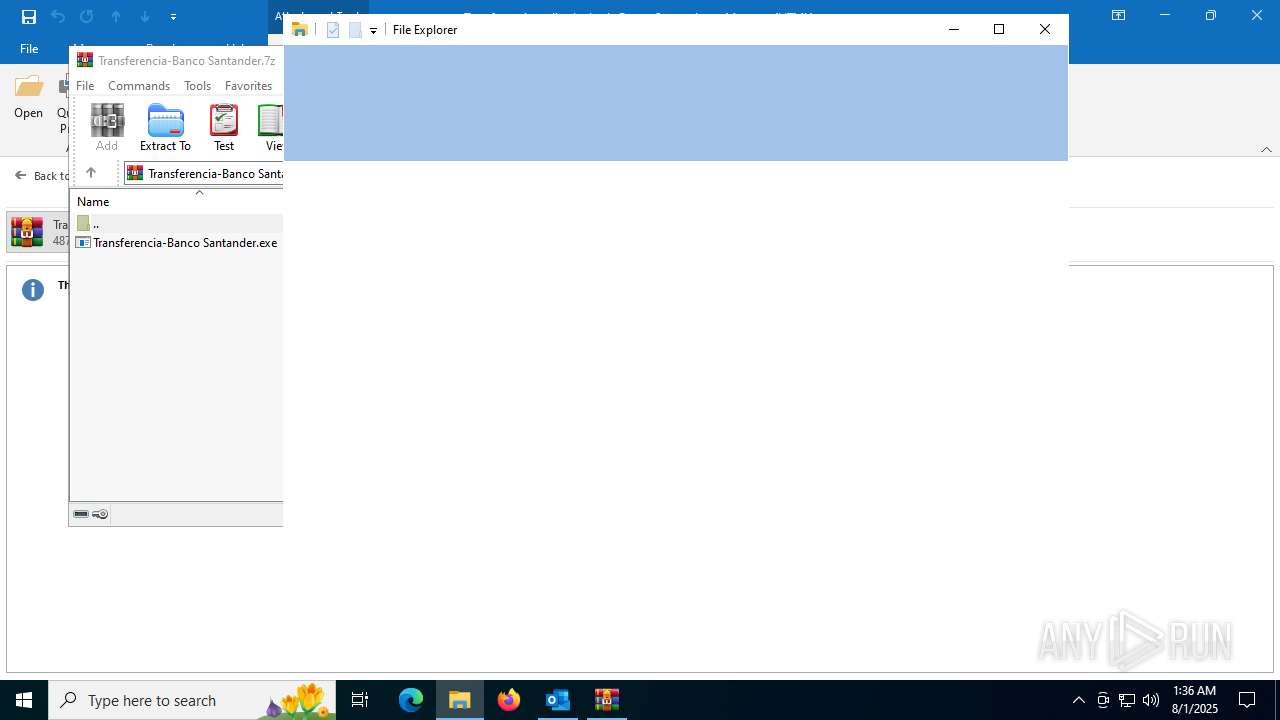Click the View book icon in WinRAR
Image resolution: width=1280 pixels, height=720 pixels.
271,127
